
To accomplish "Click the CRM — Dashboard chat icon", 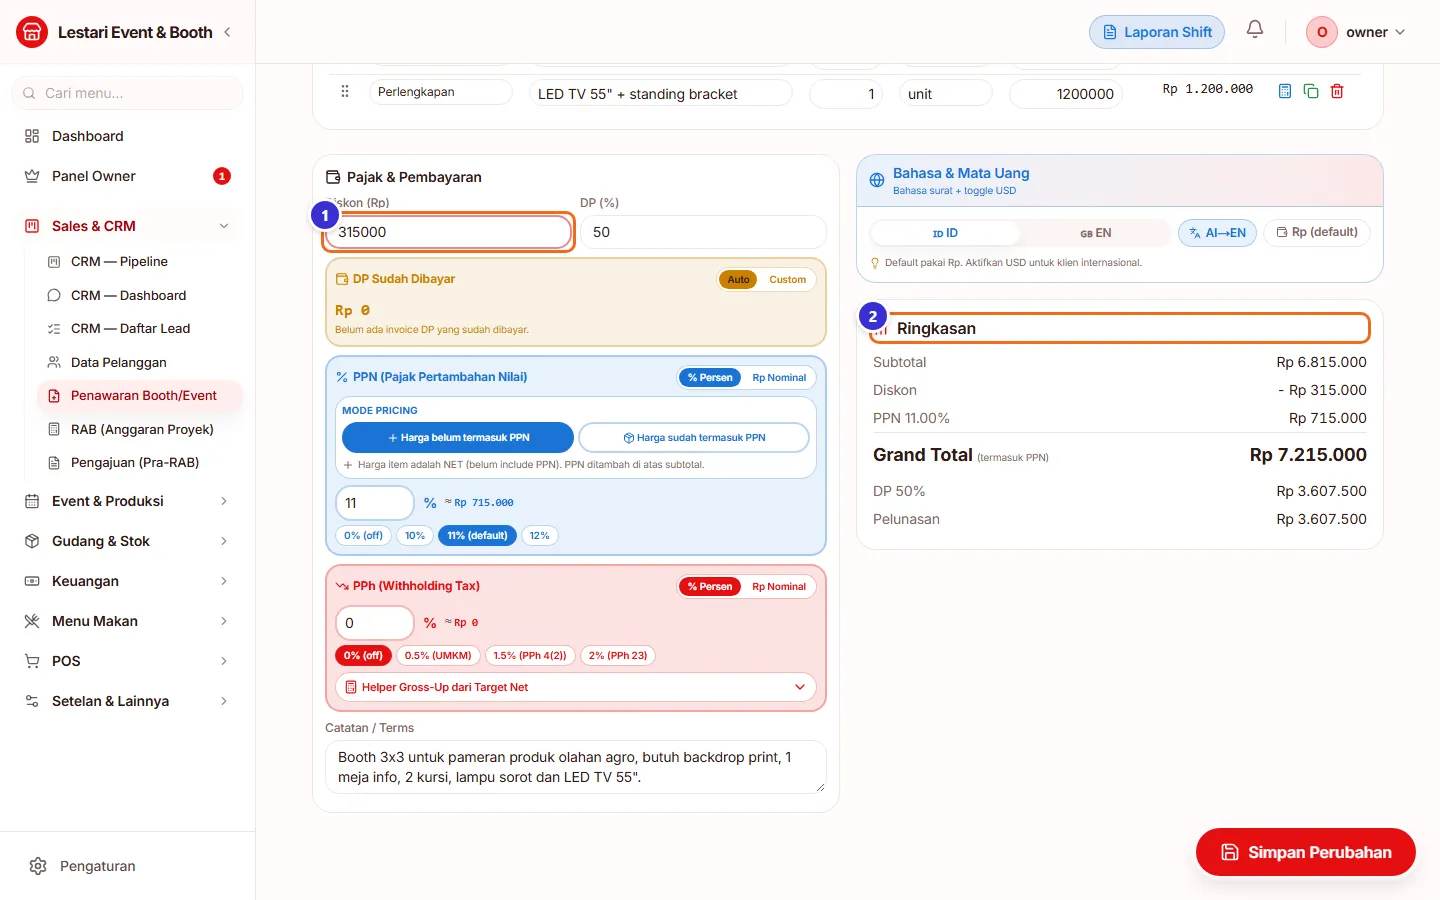I will pyautogui.click(x=54, y=295).
